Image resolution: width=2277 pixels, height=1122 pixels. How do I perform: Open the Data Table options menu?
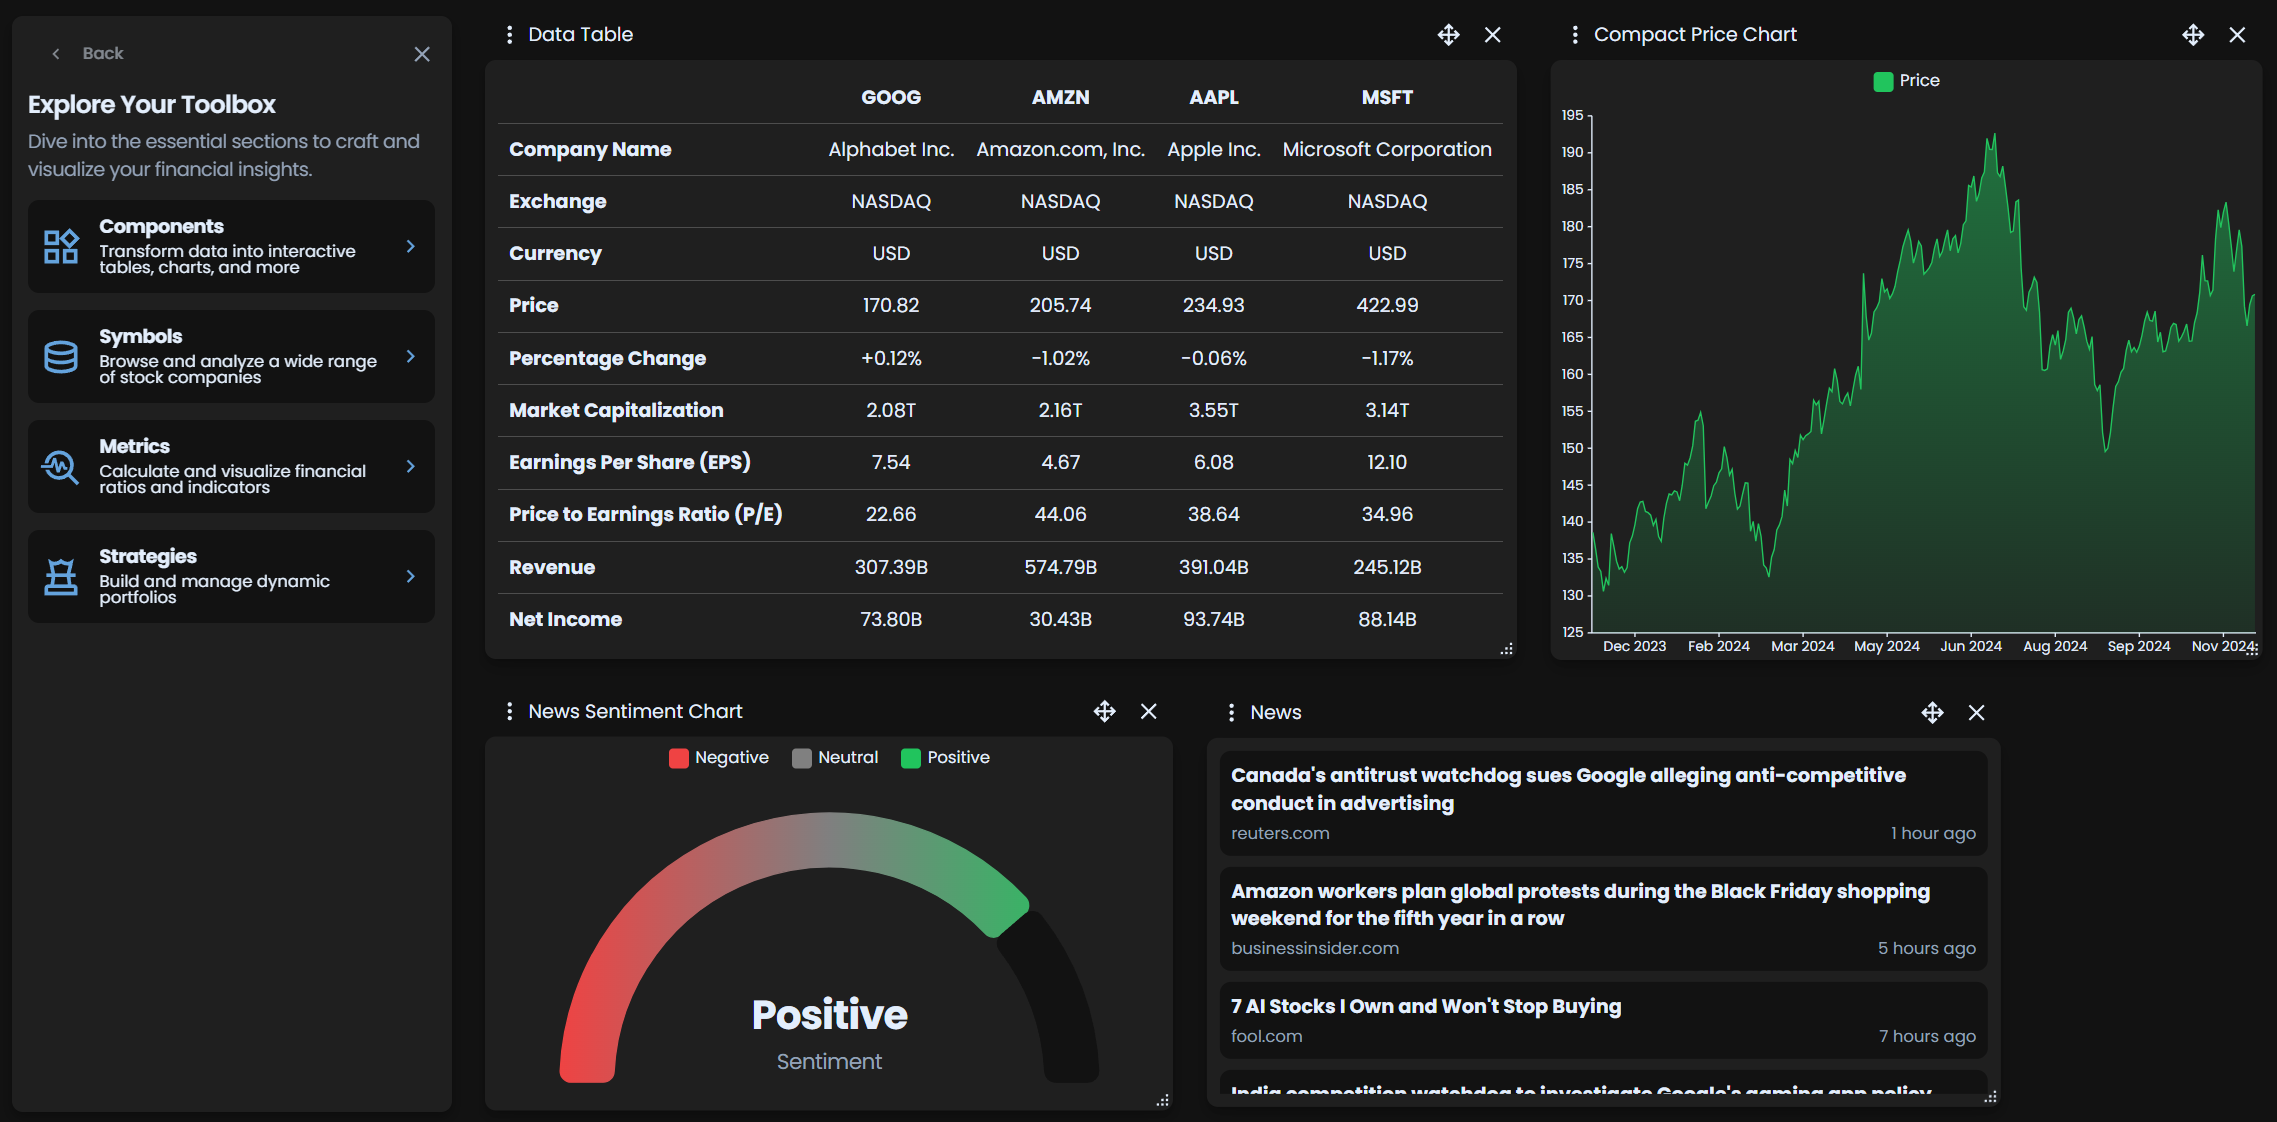coord(510,35)
